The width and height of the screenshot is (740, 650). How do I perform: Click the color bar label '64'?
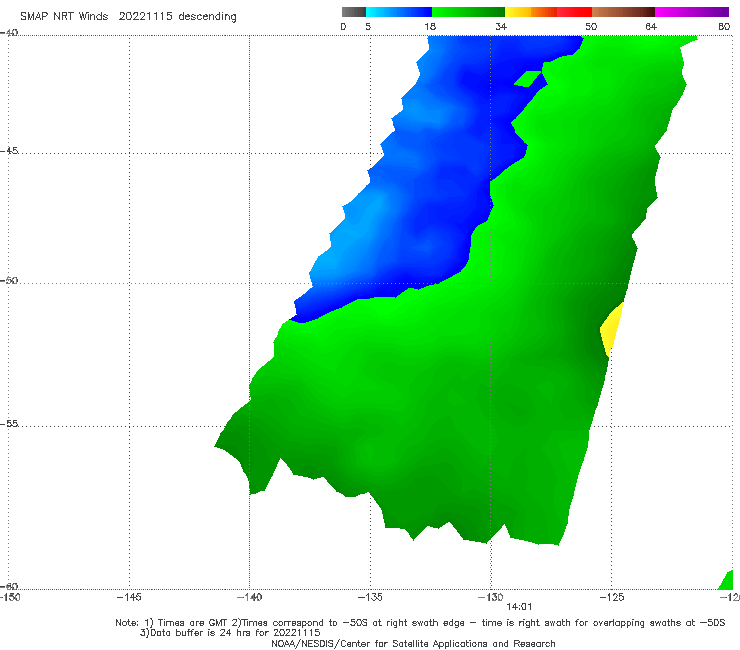(651, 26)
